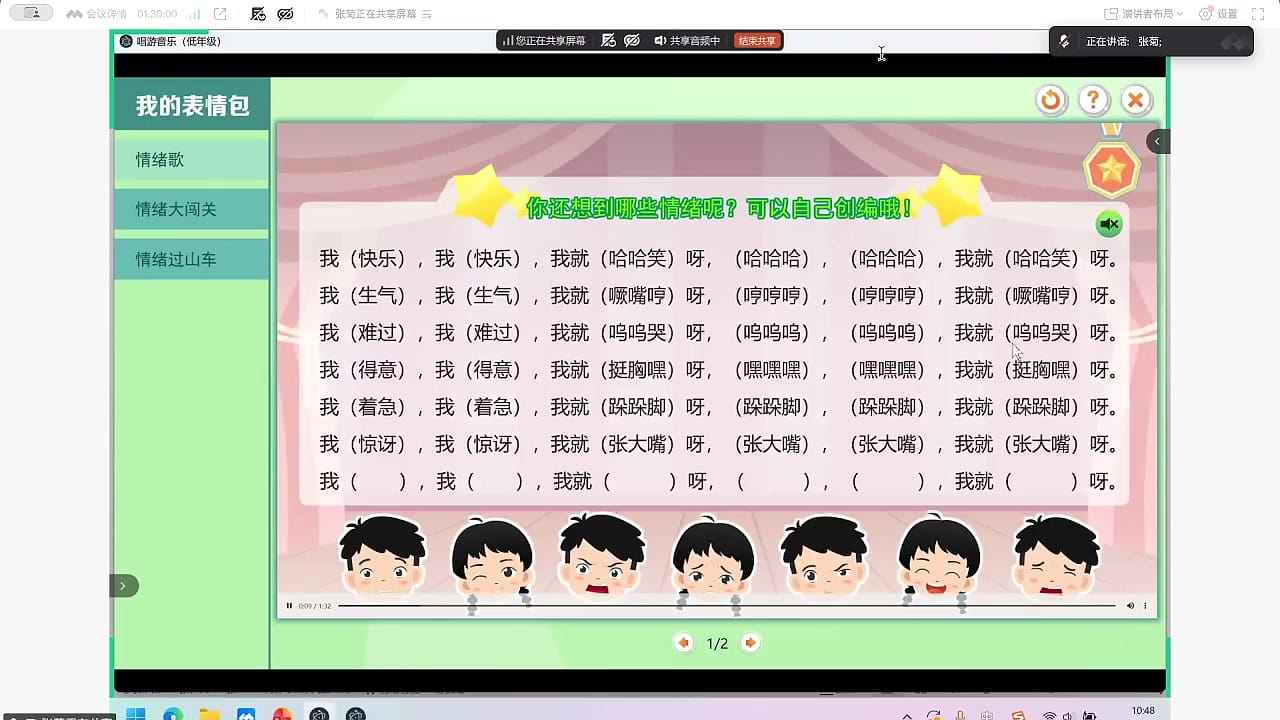Screen dimensions: 1280x720
Task: Collapse the right side panel arrow
Action: (x=1157, y=141)
